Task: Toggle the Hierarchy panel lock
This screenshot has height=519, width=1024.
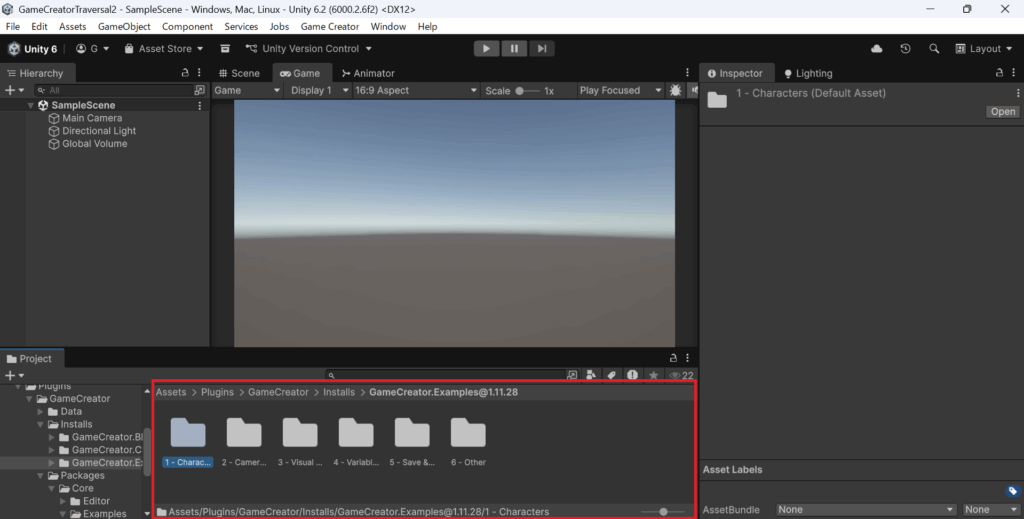Action: pyautogui.click(x=184, y=73)
